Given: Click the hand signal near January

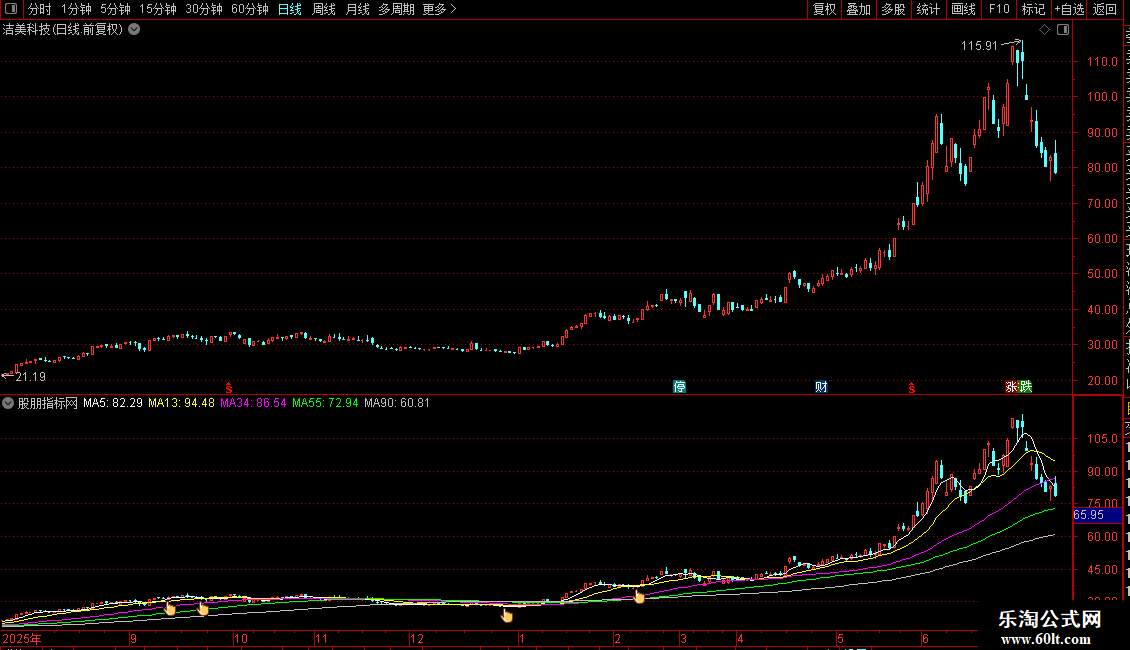Looking at the screenshot, I should tap(507, 615).
